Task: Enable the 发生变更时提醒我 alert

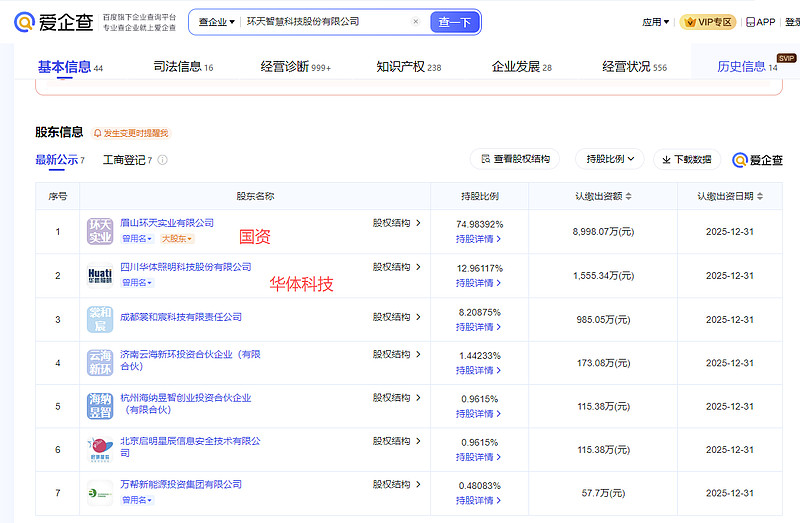Action: (131, 133)
